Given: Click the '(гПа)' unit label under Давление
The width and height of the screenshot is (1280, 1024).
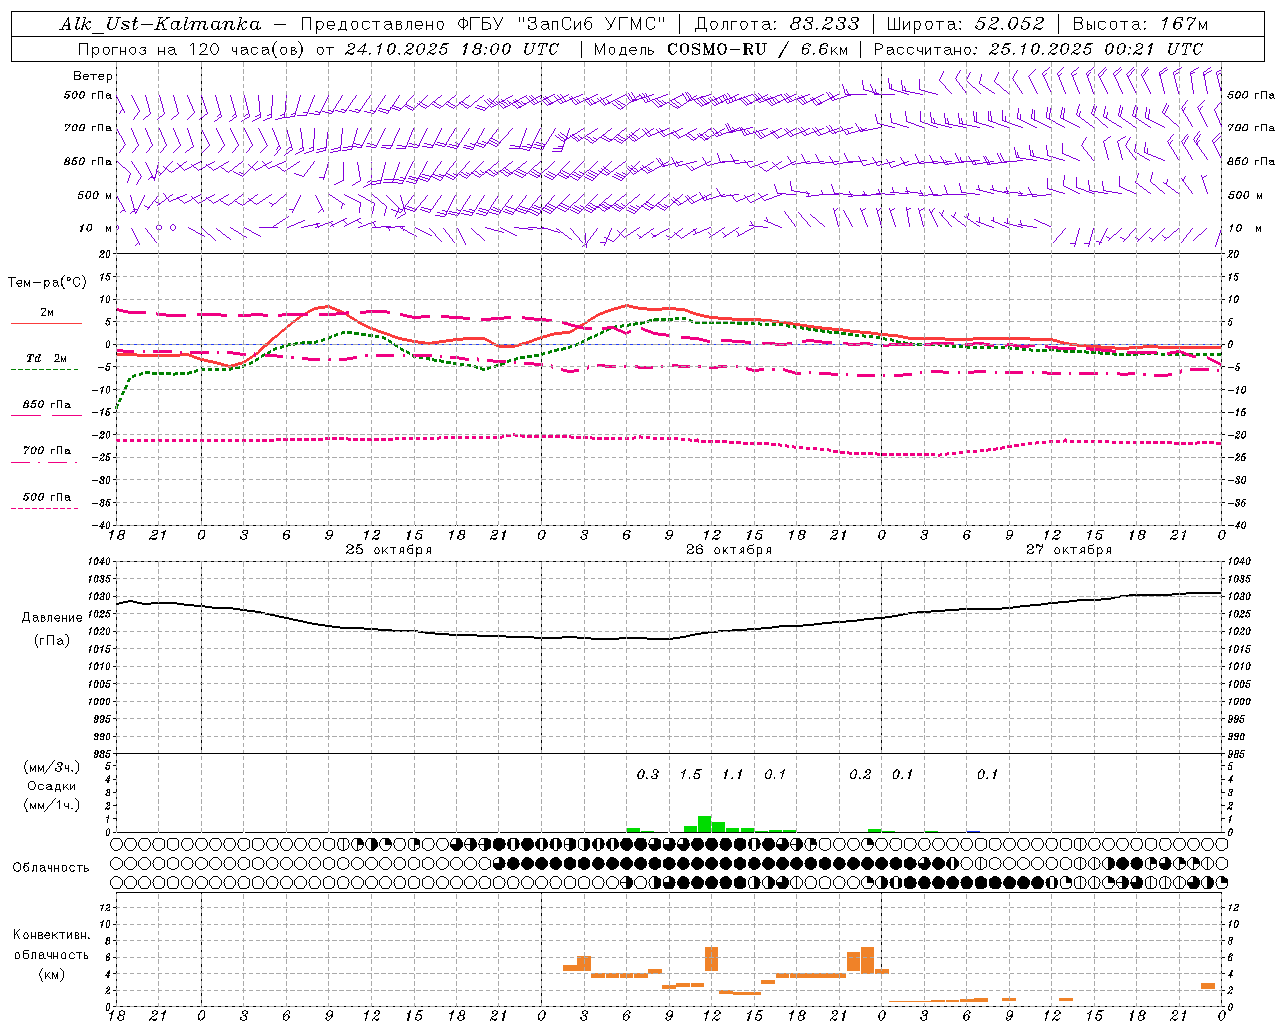Looking at the screenshot, I should 52,641.
